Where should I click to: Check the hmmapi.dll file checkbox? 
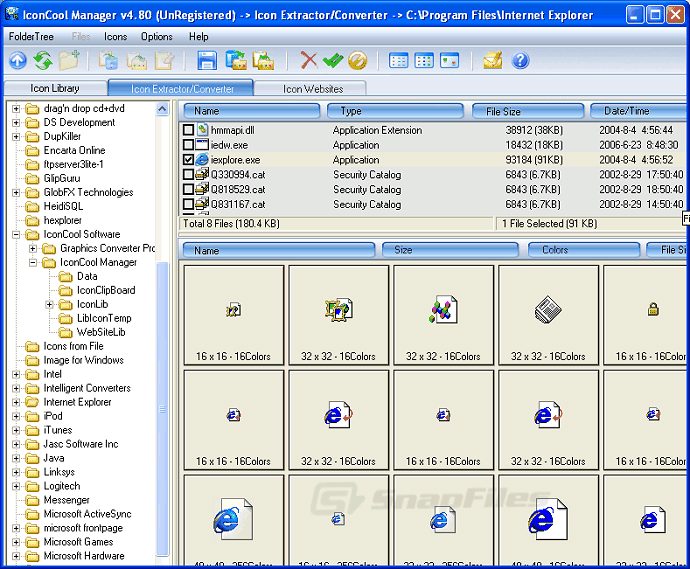pos(188,130)
